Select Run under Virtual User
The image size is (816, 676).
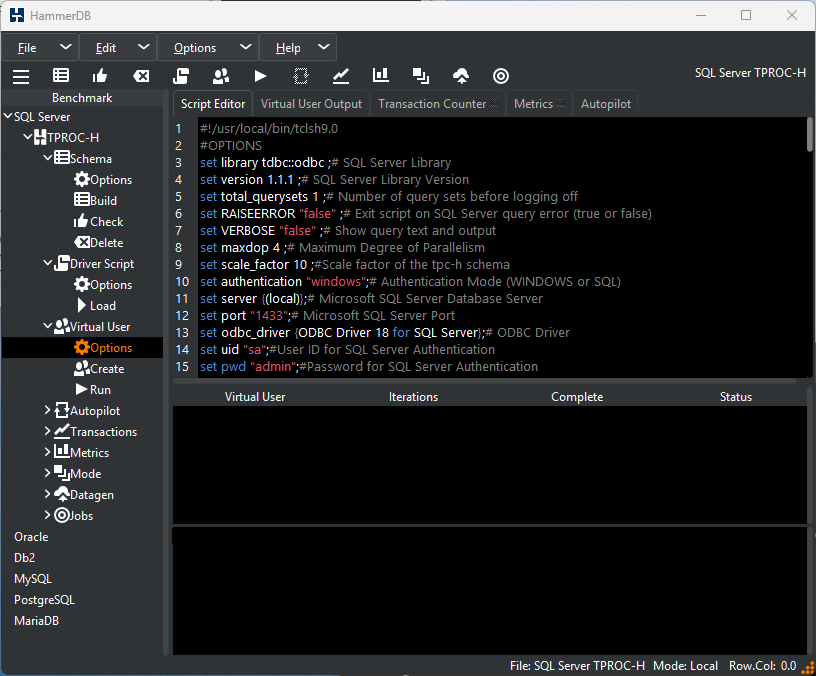[x=93, y=390]
